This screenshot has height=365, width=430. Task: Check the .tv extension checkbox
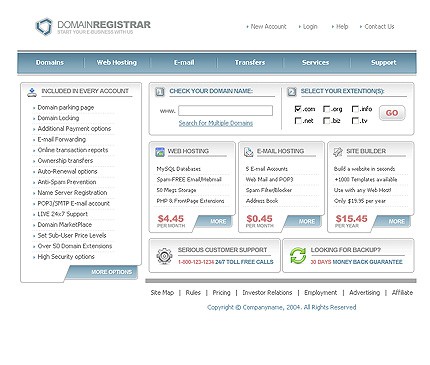pos(355,121)
